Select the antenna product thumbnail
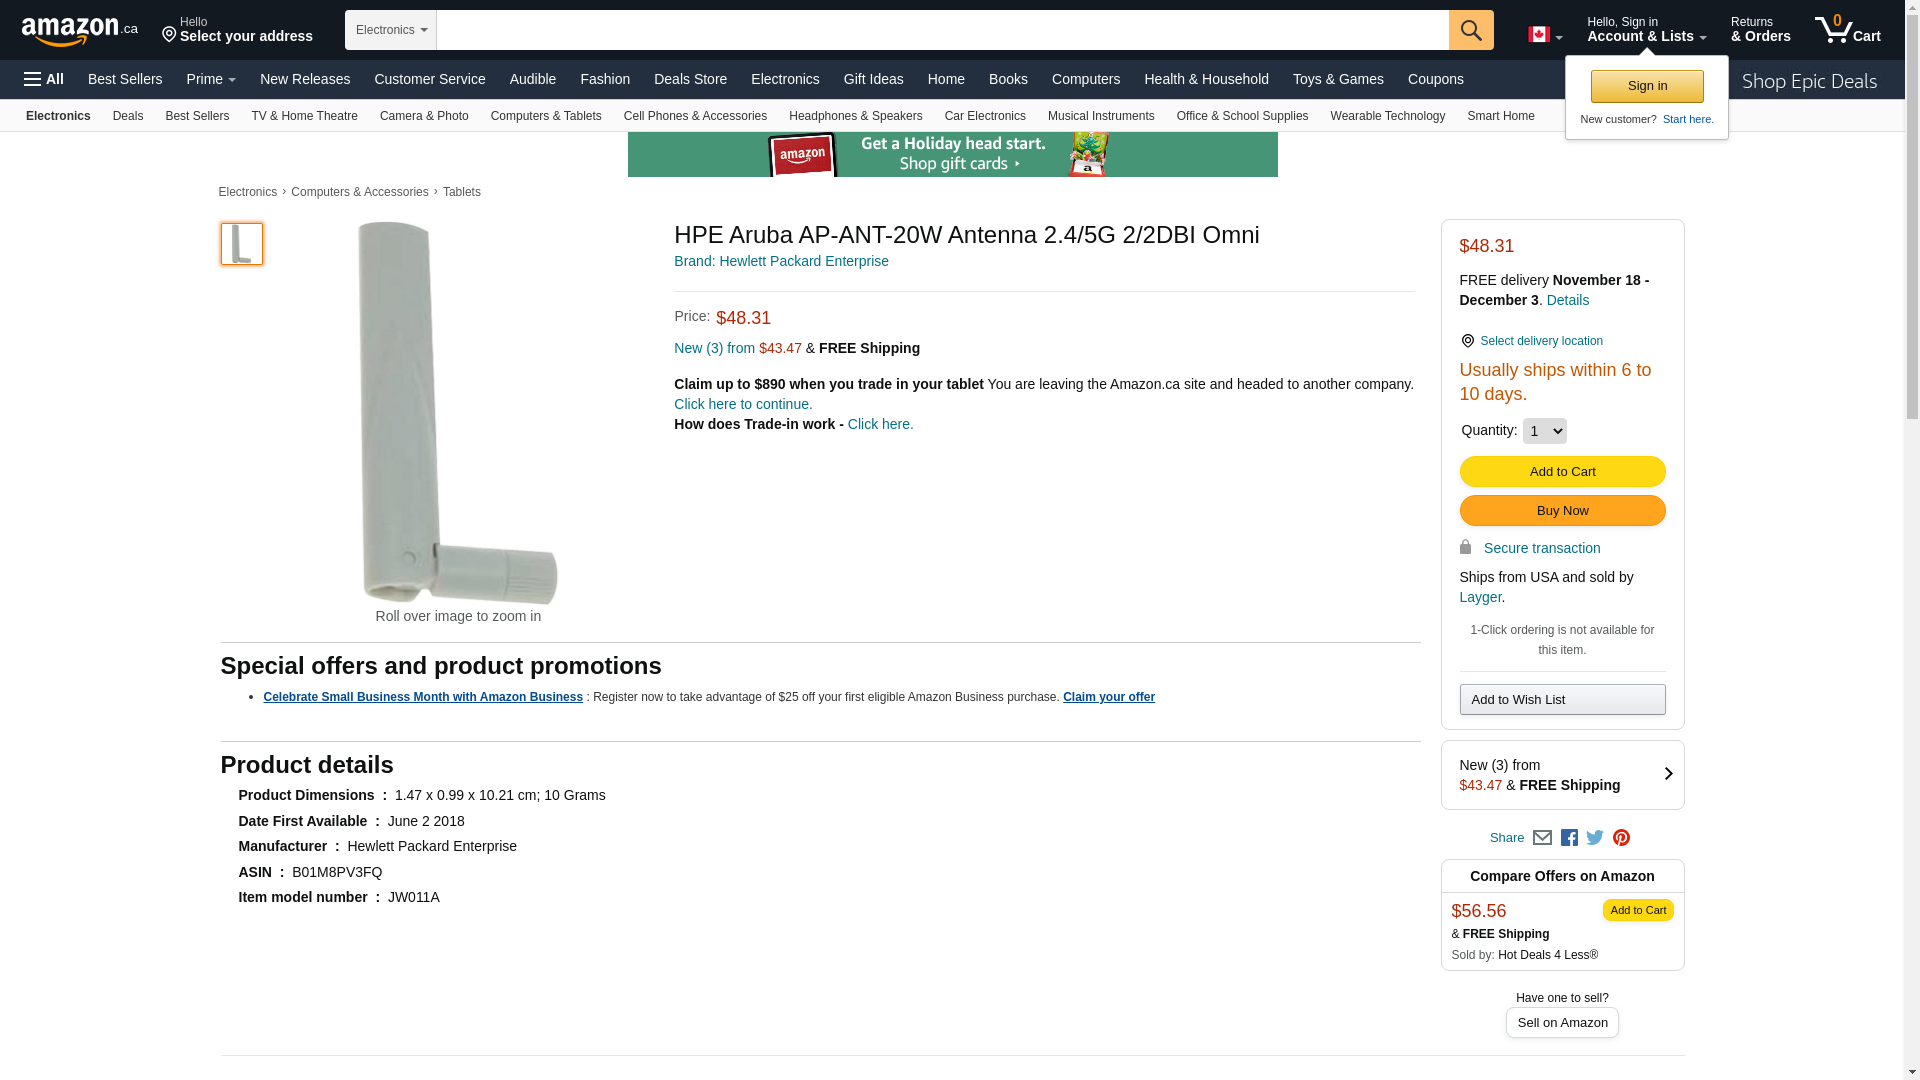 coord(242,244)
